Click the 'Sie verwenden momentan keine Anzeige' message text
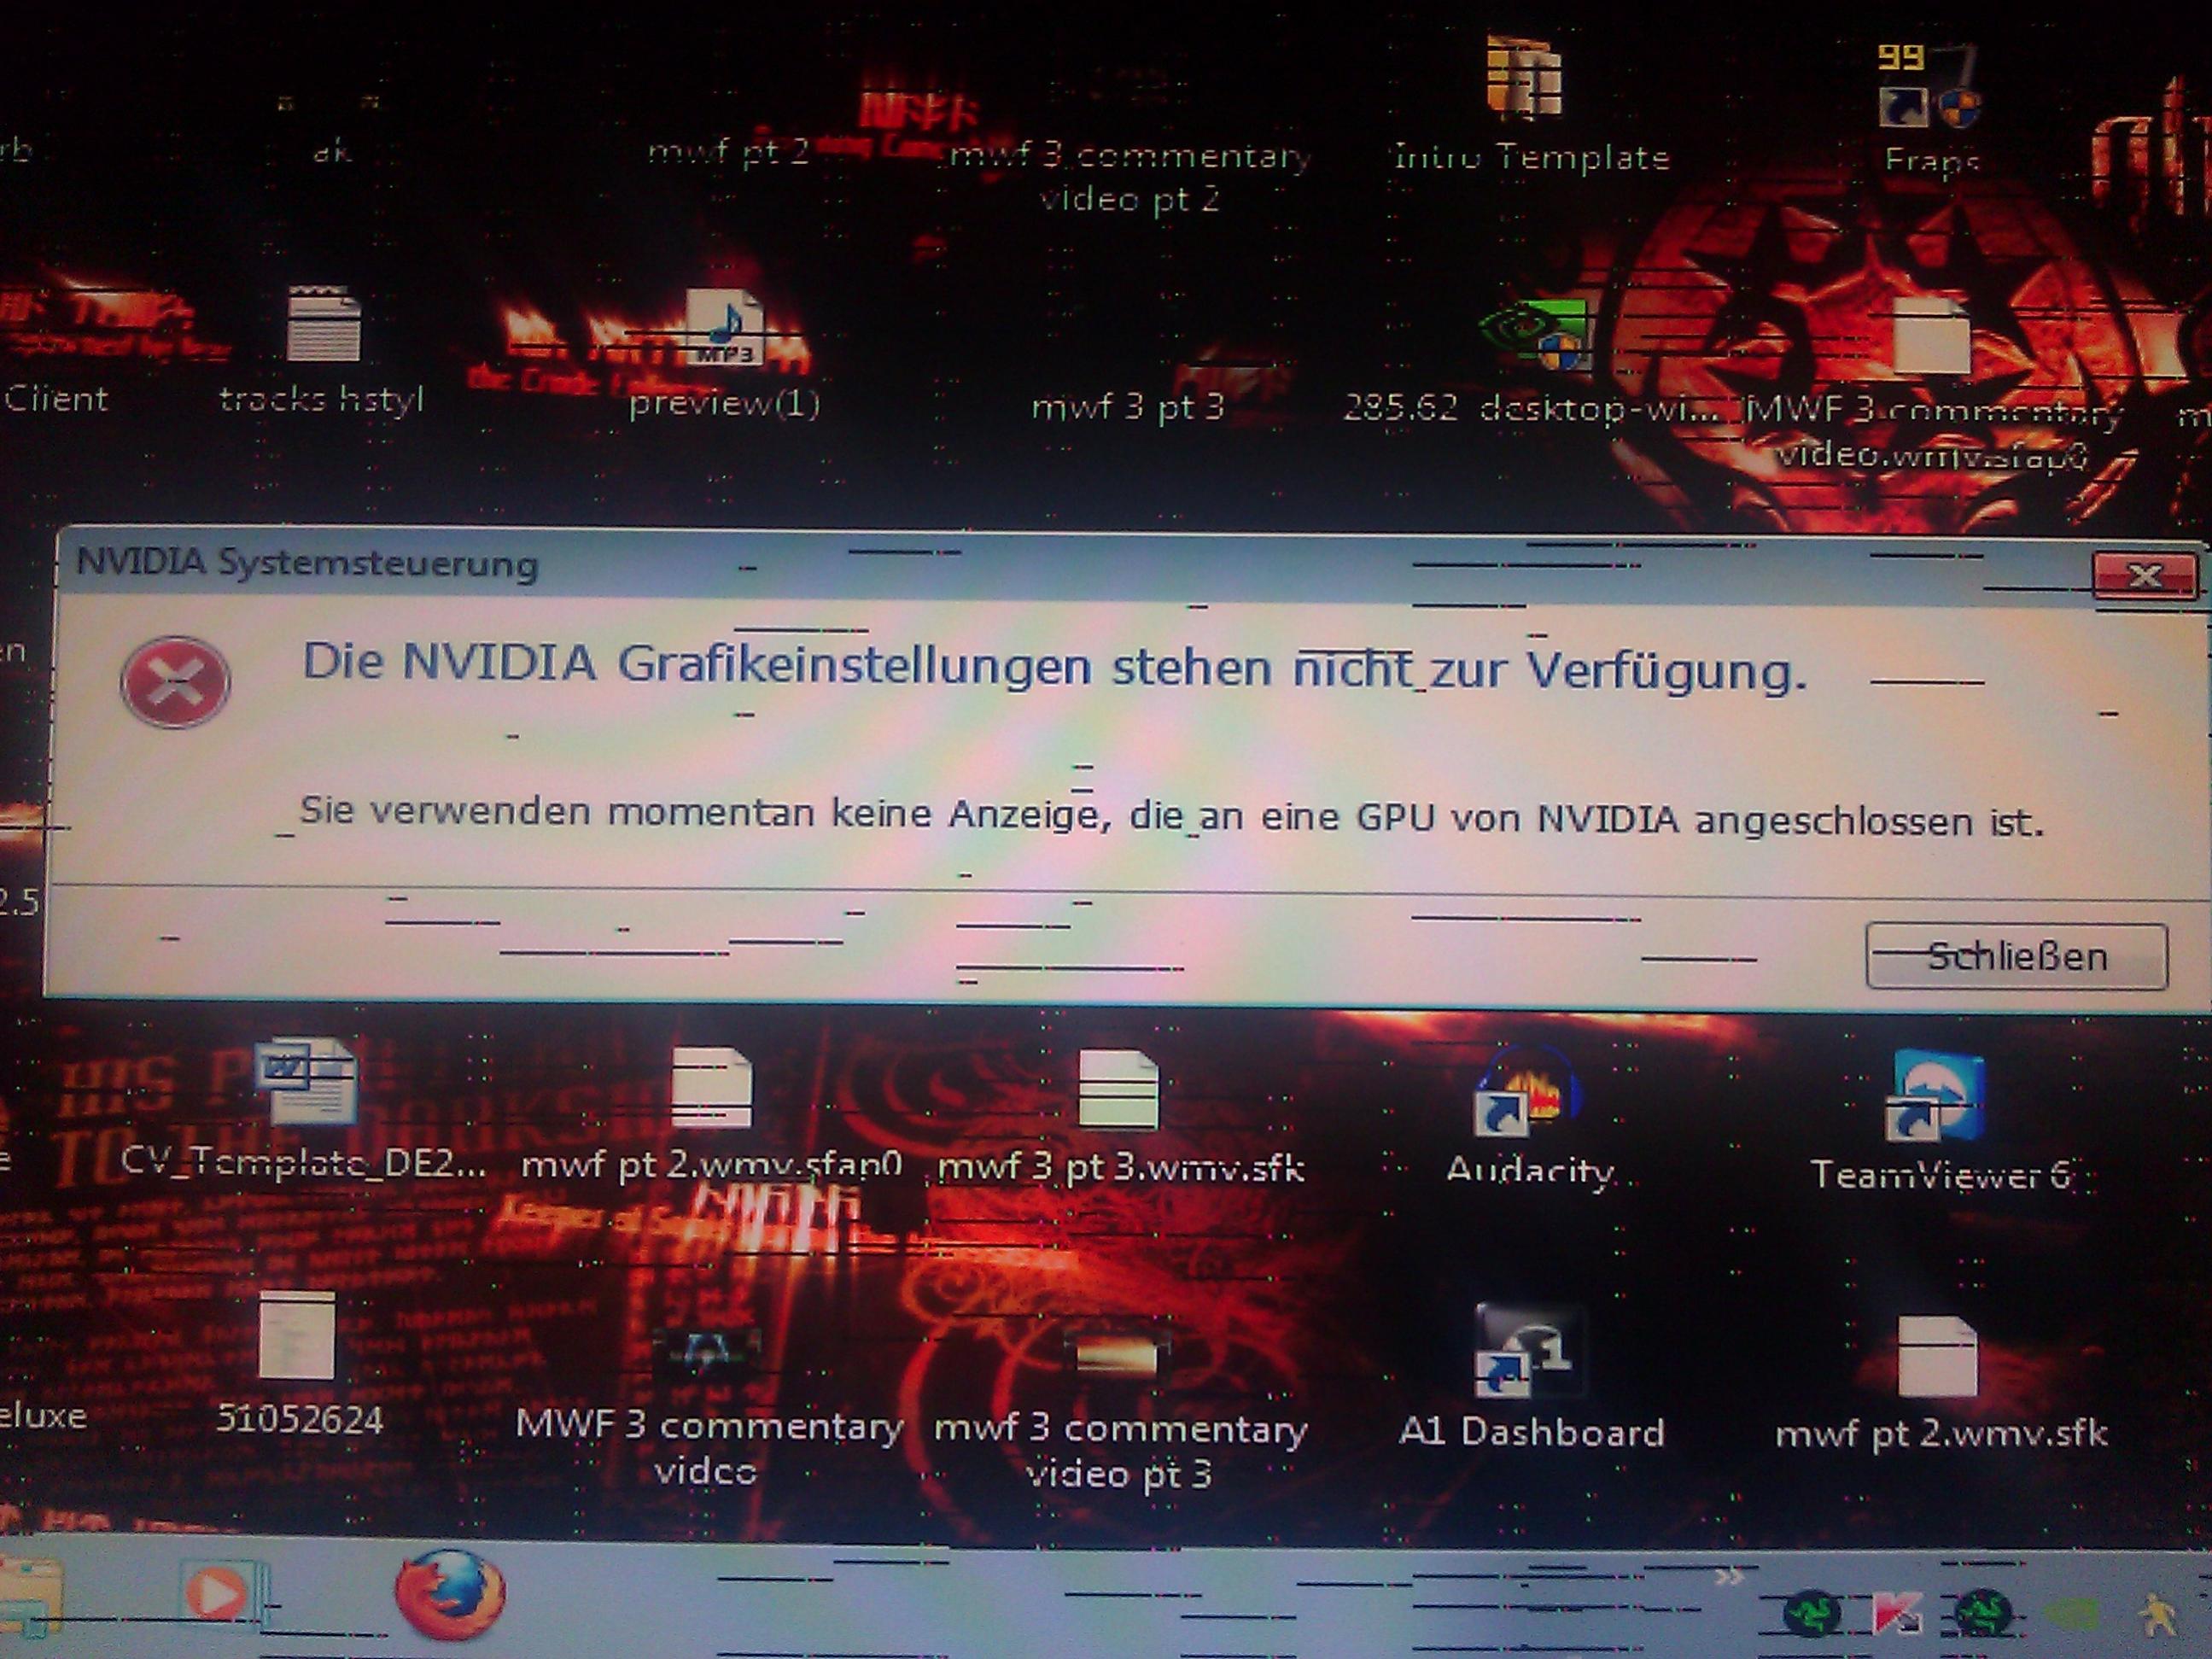Viewport: 2212px width, 1659px height. point(1171,818)
